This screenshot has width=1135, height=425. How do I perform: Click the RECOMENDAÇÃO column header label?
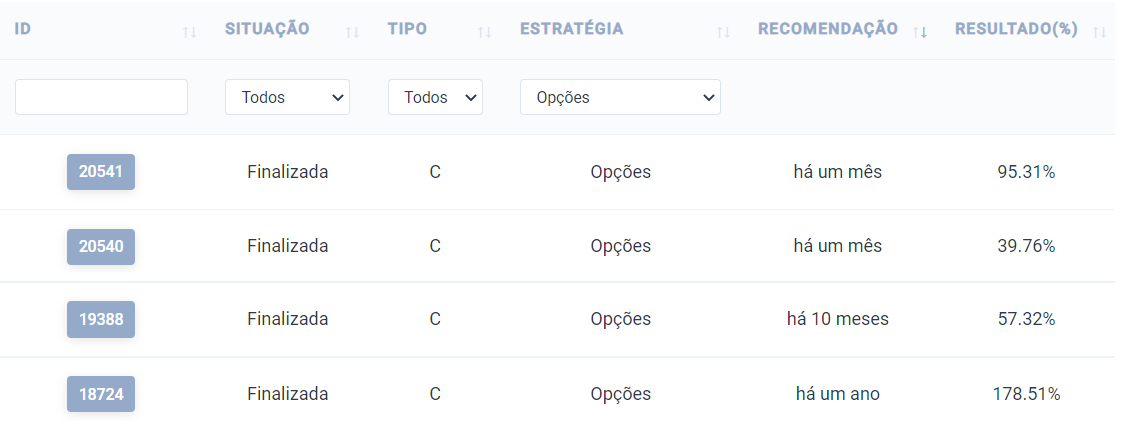827,29
